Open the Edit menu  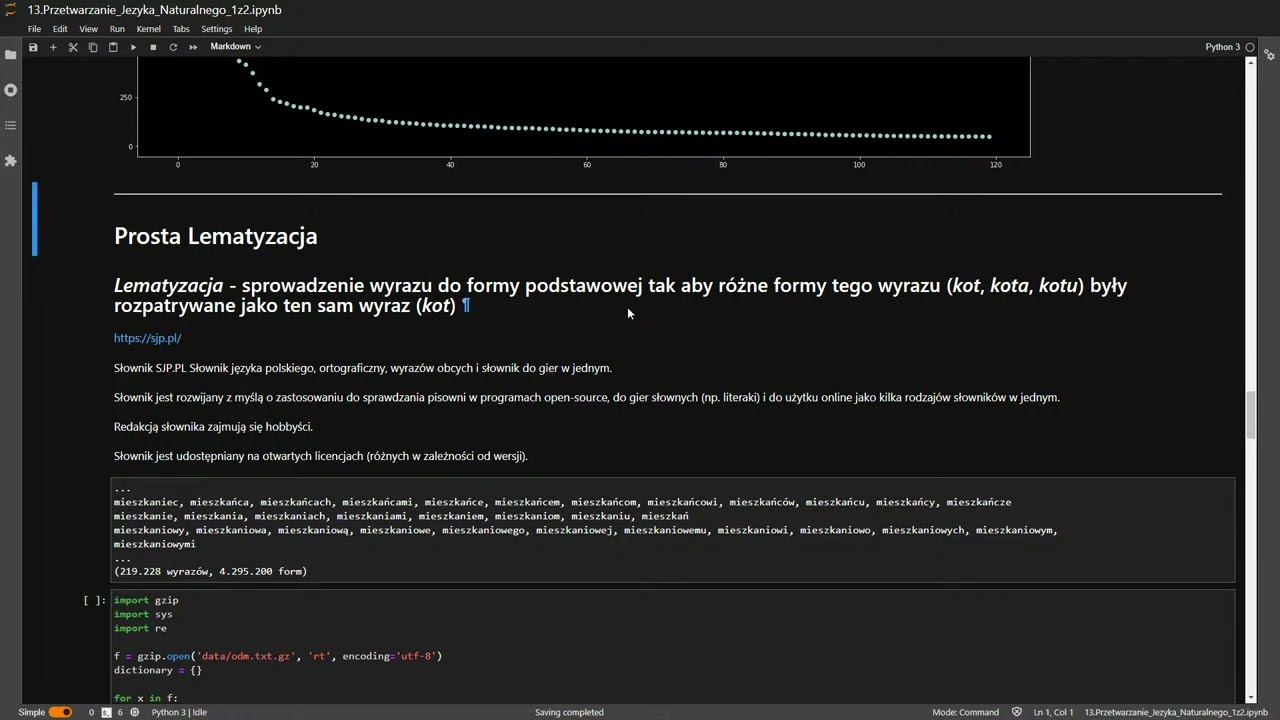60,29
